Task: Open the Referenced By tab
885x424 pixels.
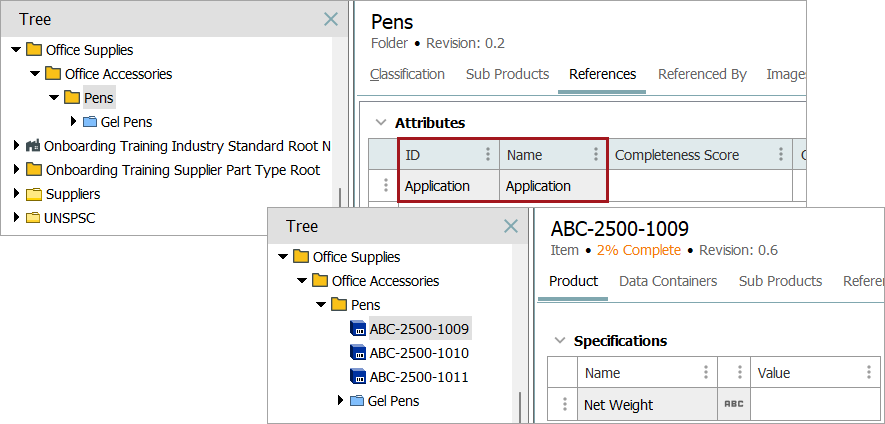Action: tap(702, 74)
